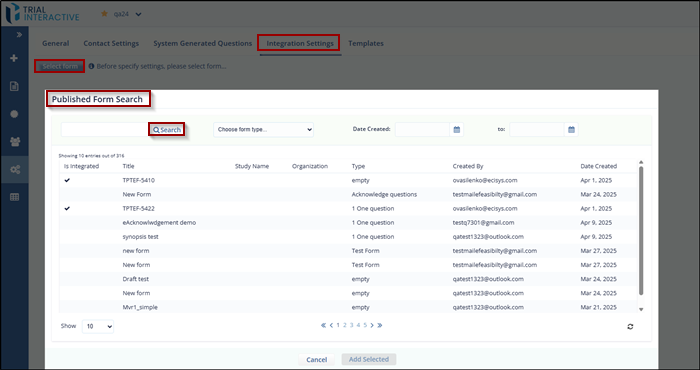Image resolution: width=700 pixels, height=370 pixels.
Task: Switch to the Templates tab
Action: point(366,43)
